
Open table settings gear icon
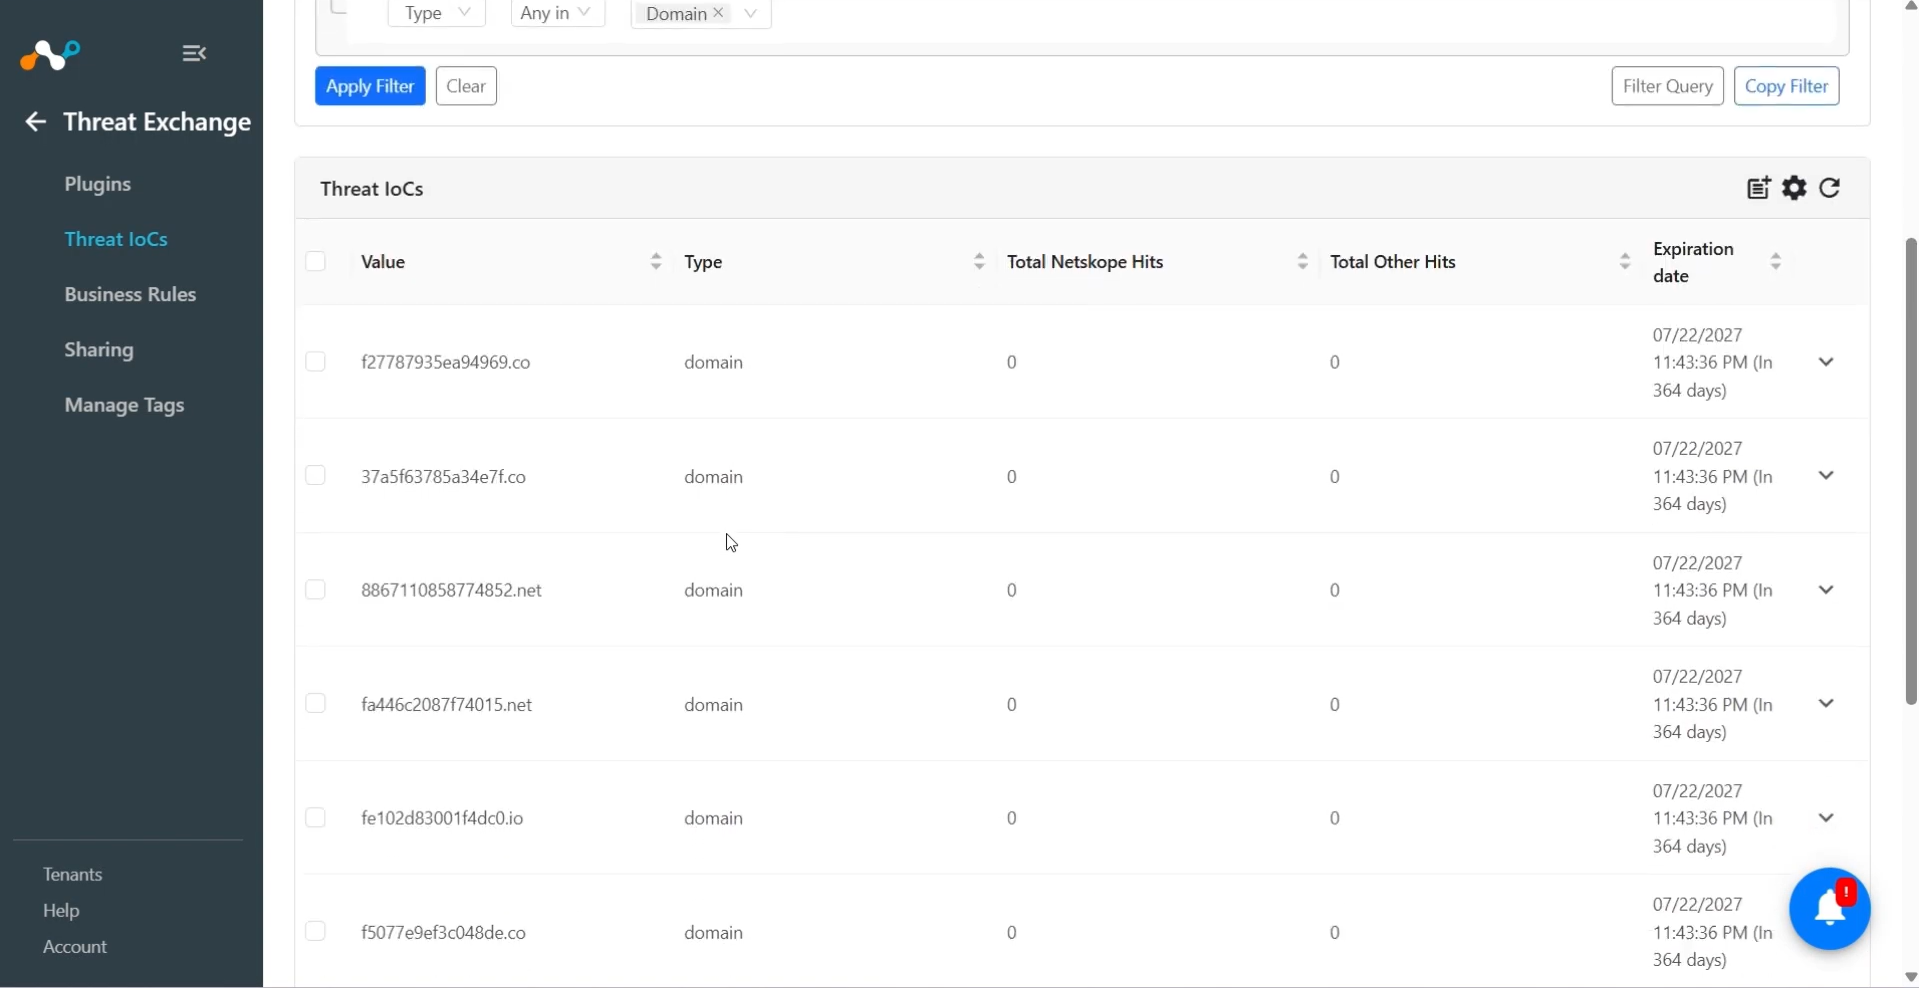1795,188
